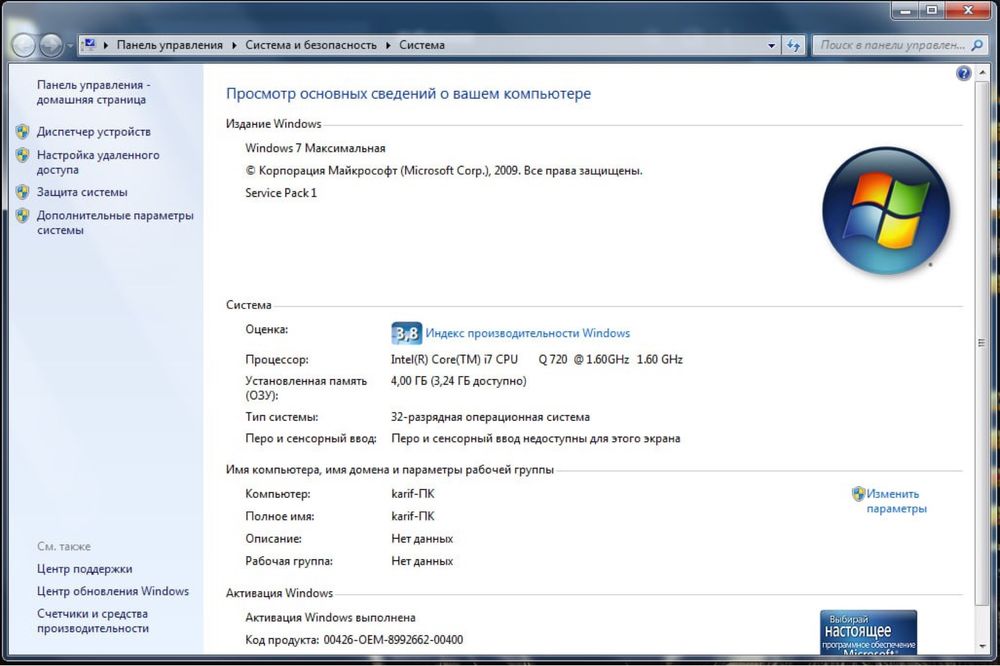Select 'Система и безопасность' breadcrumb segment

click(x=311, y=45)
